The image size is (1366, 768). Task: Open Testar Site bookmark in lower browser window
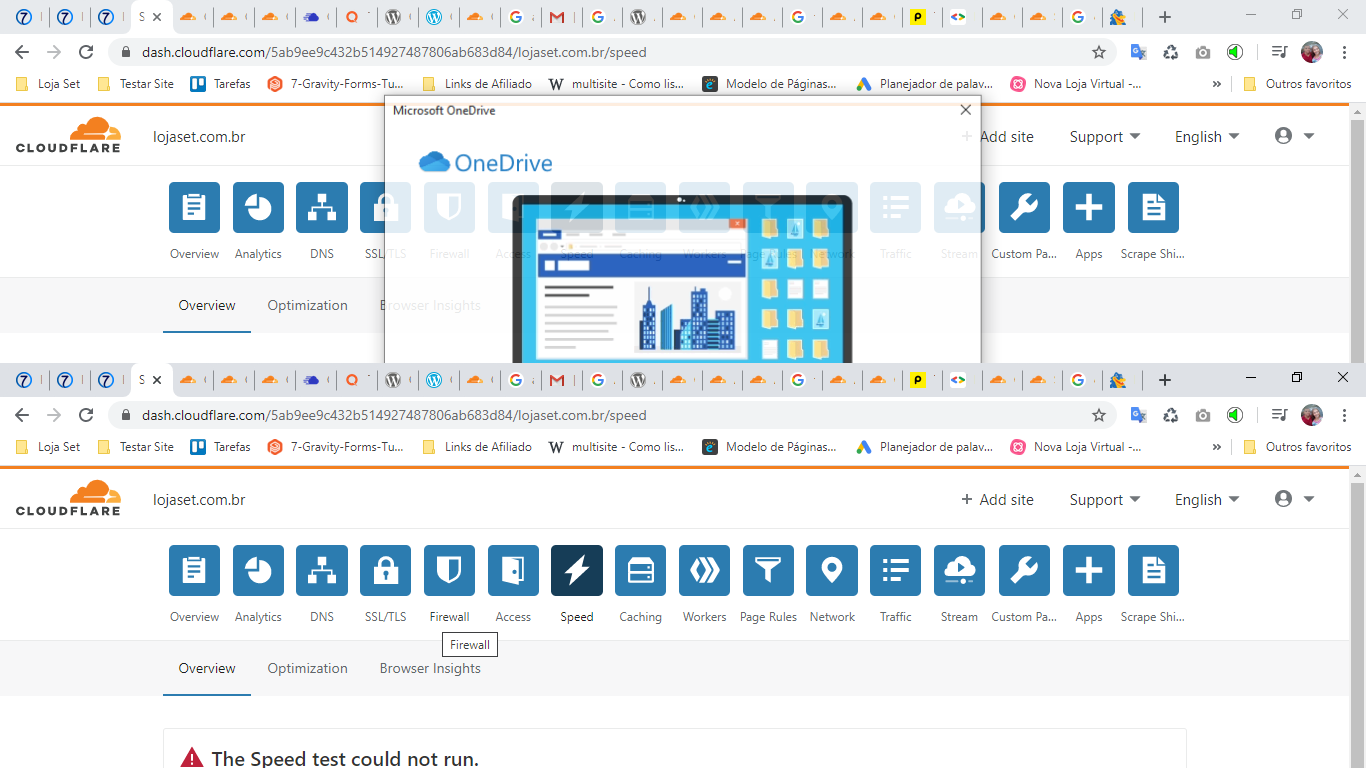coord(136,447)
